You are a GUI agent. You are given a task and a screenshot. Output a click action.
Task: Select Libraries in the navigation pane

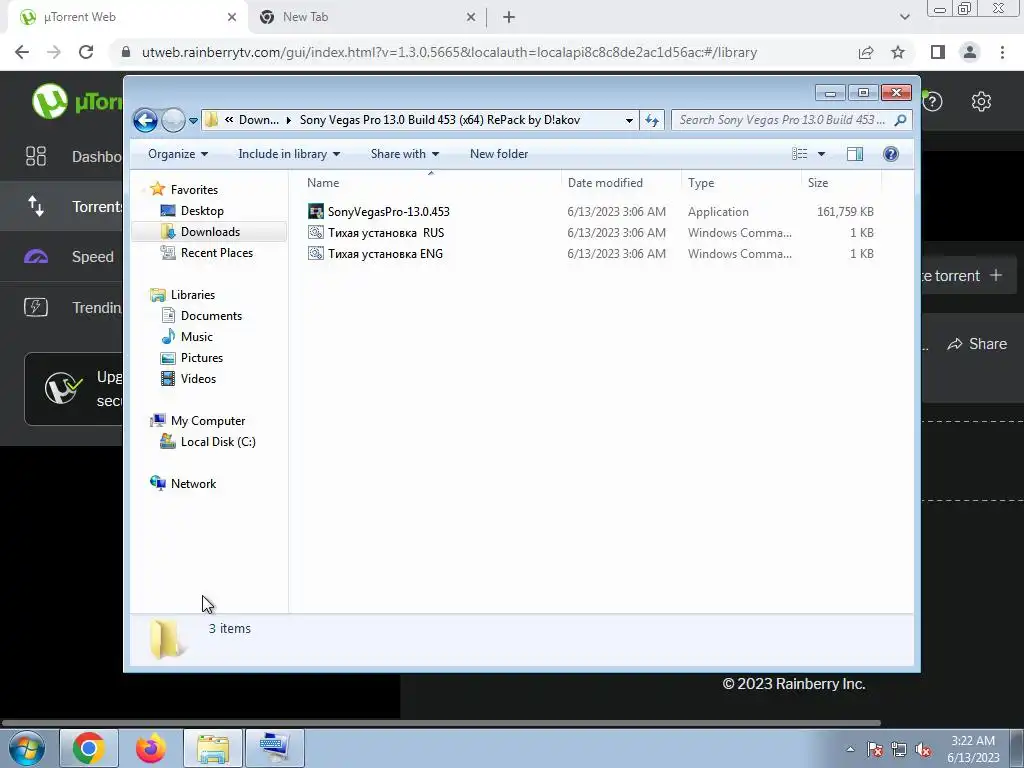[193, 295]
